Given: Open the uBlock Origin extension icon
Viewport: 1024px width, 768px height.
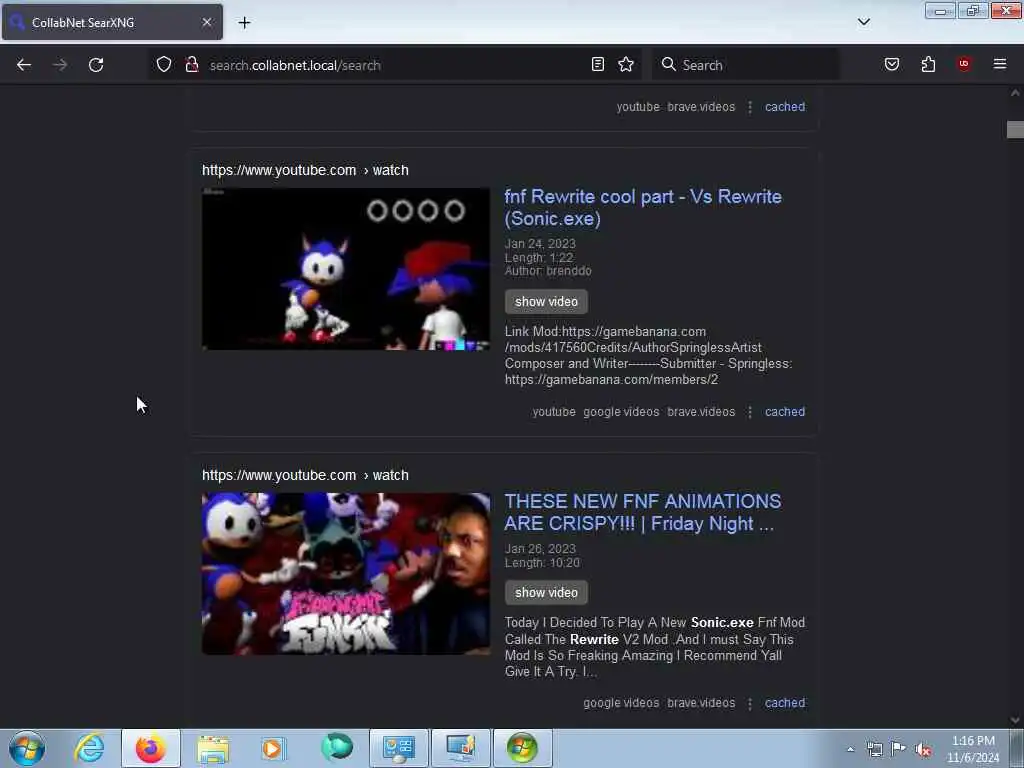Looking at the screenshot, I should pos(964,64).
